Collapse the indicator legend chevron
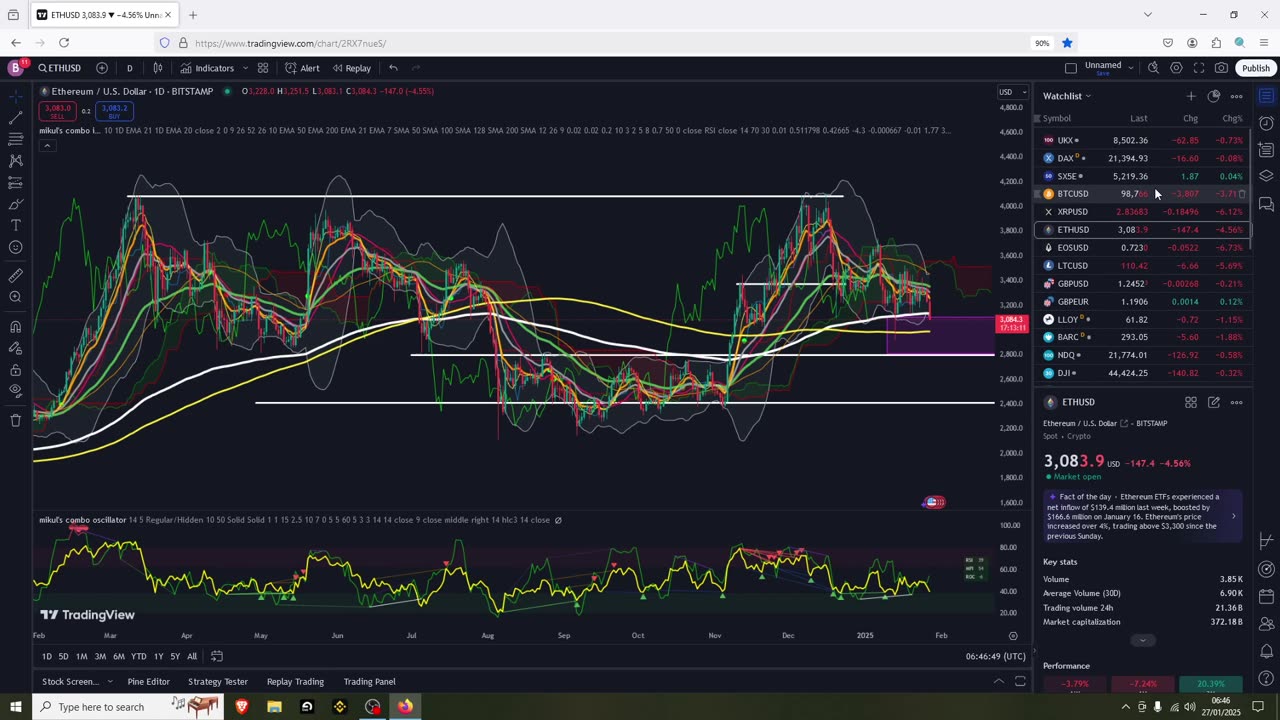Screen dimensions: 1280x720 click(x=46, y=145)
